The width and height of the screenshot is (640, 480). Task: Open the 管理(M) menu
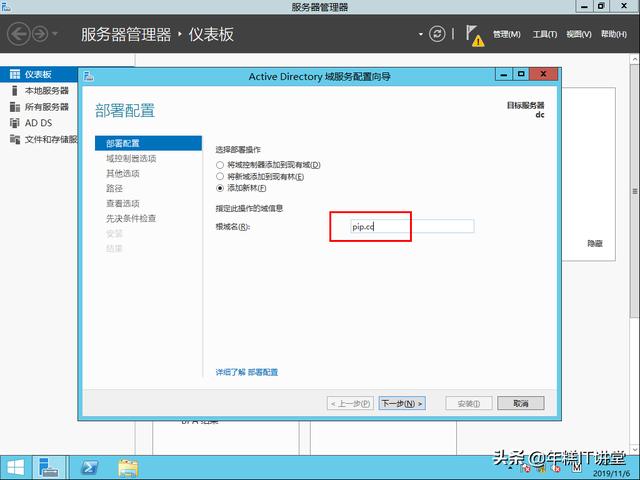(x=507, y=34)
